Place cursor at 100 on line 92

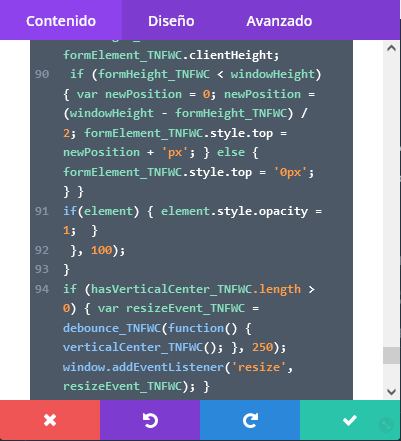(101, 250)
